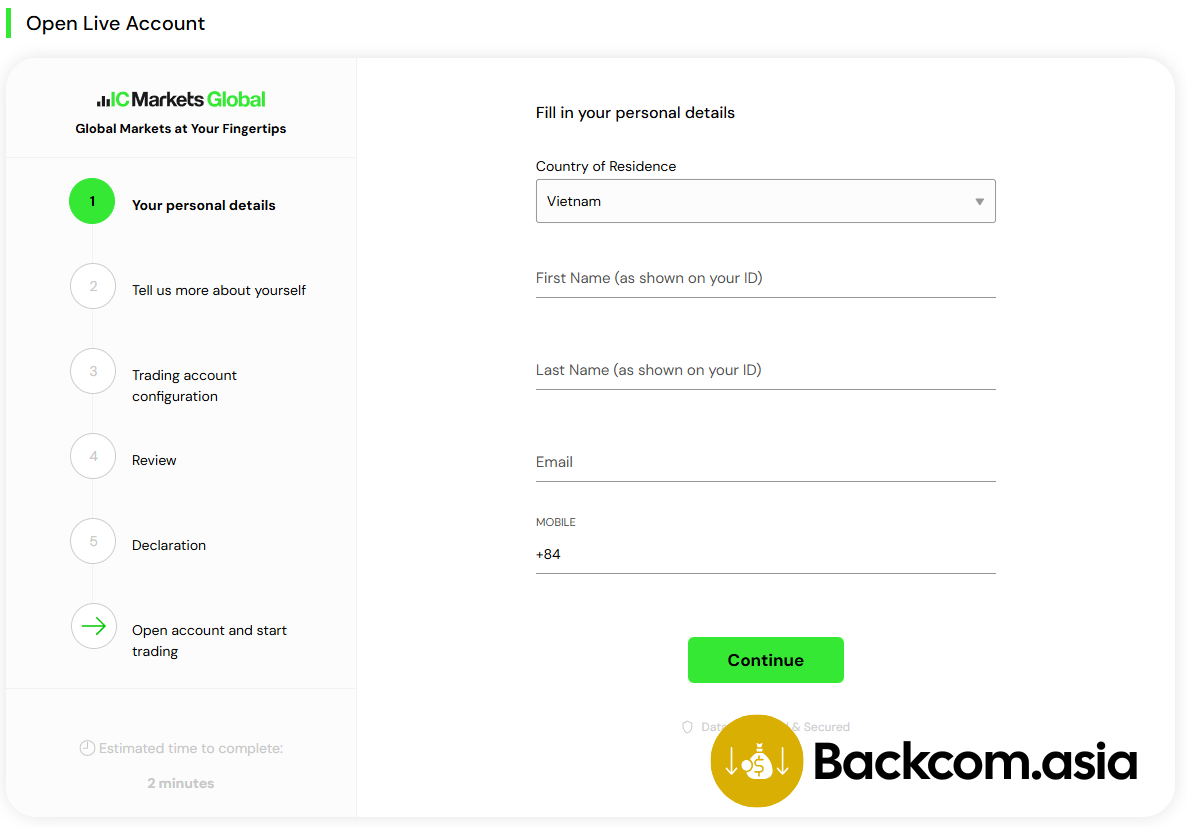Select the step 2 numbered circle
Viewport: 1187px width, 828px height.
[92, 286]
